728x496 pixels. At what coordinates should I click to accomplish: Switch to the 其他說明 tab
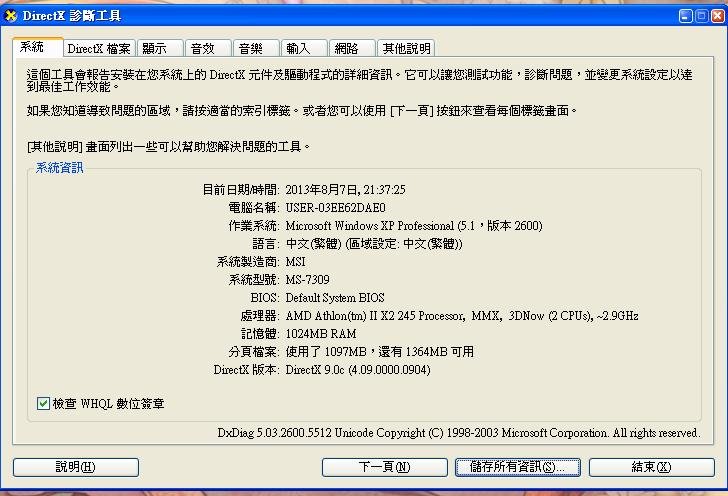tap(406, 48)
